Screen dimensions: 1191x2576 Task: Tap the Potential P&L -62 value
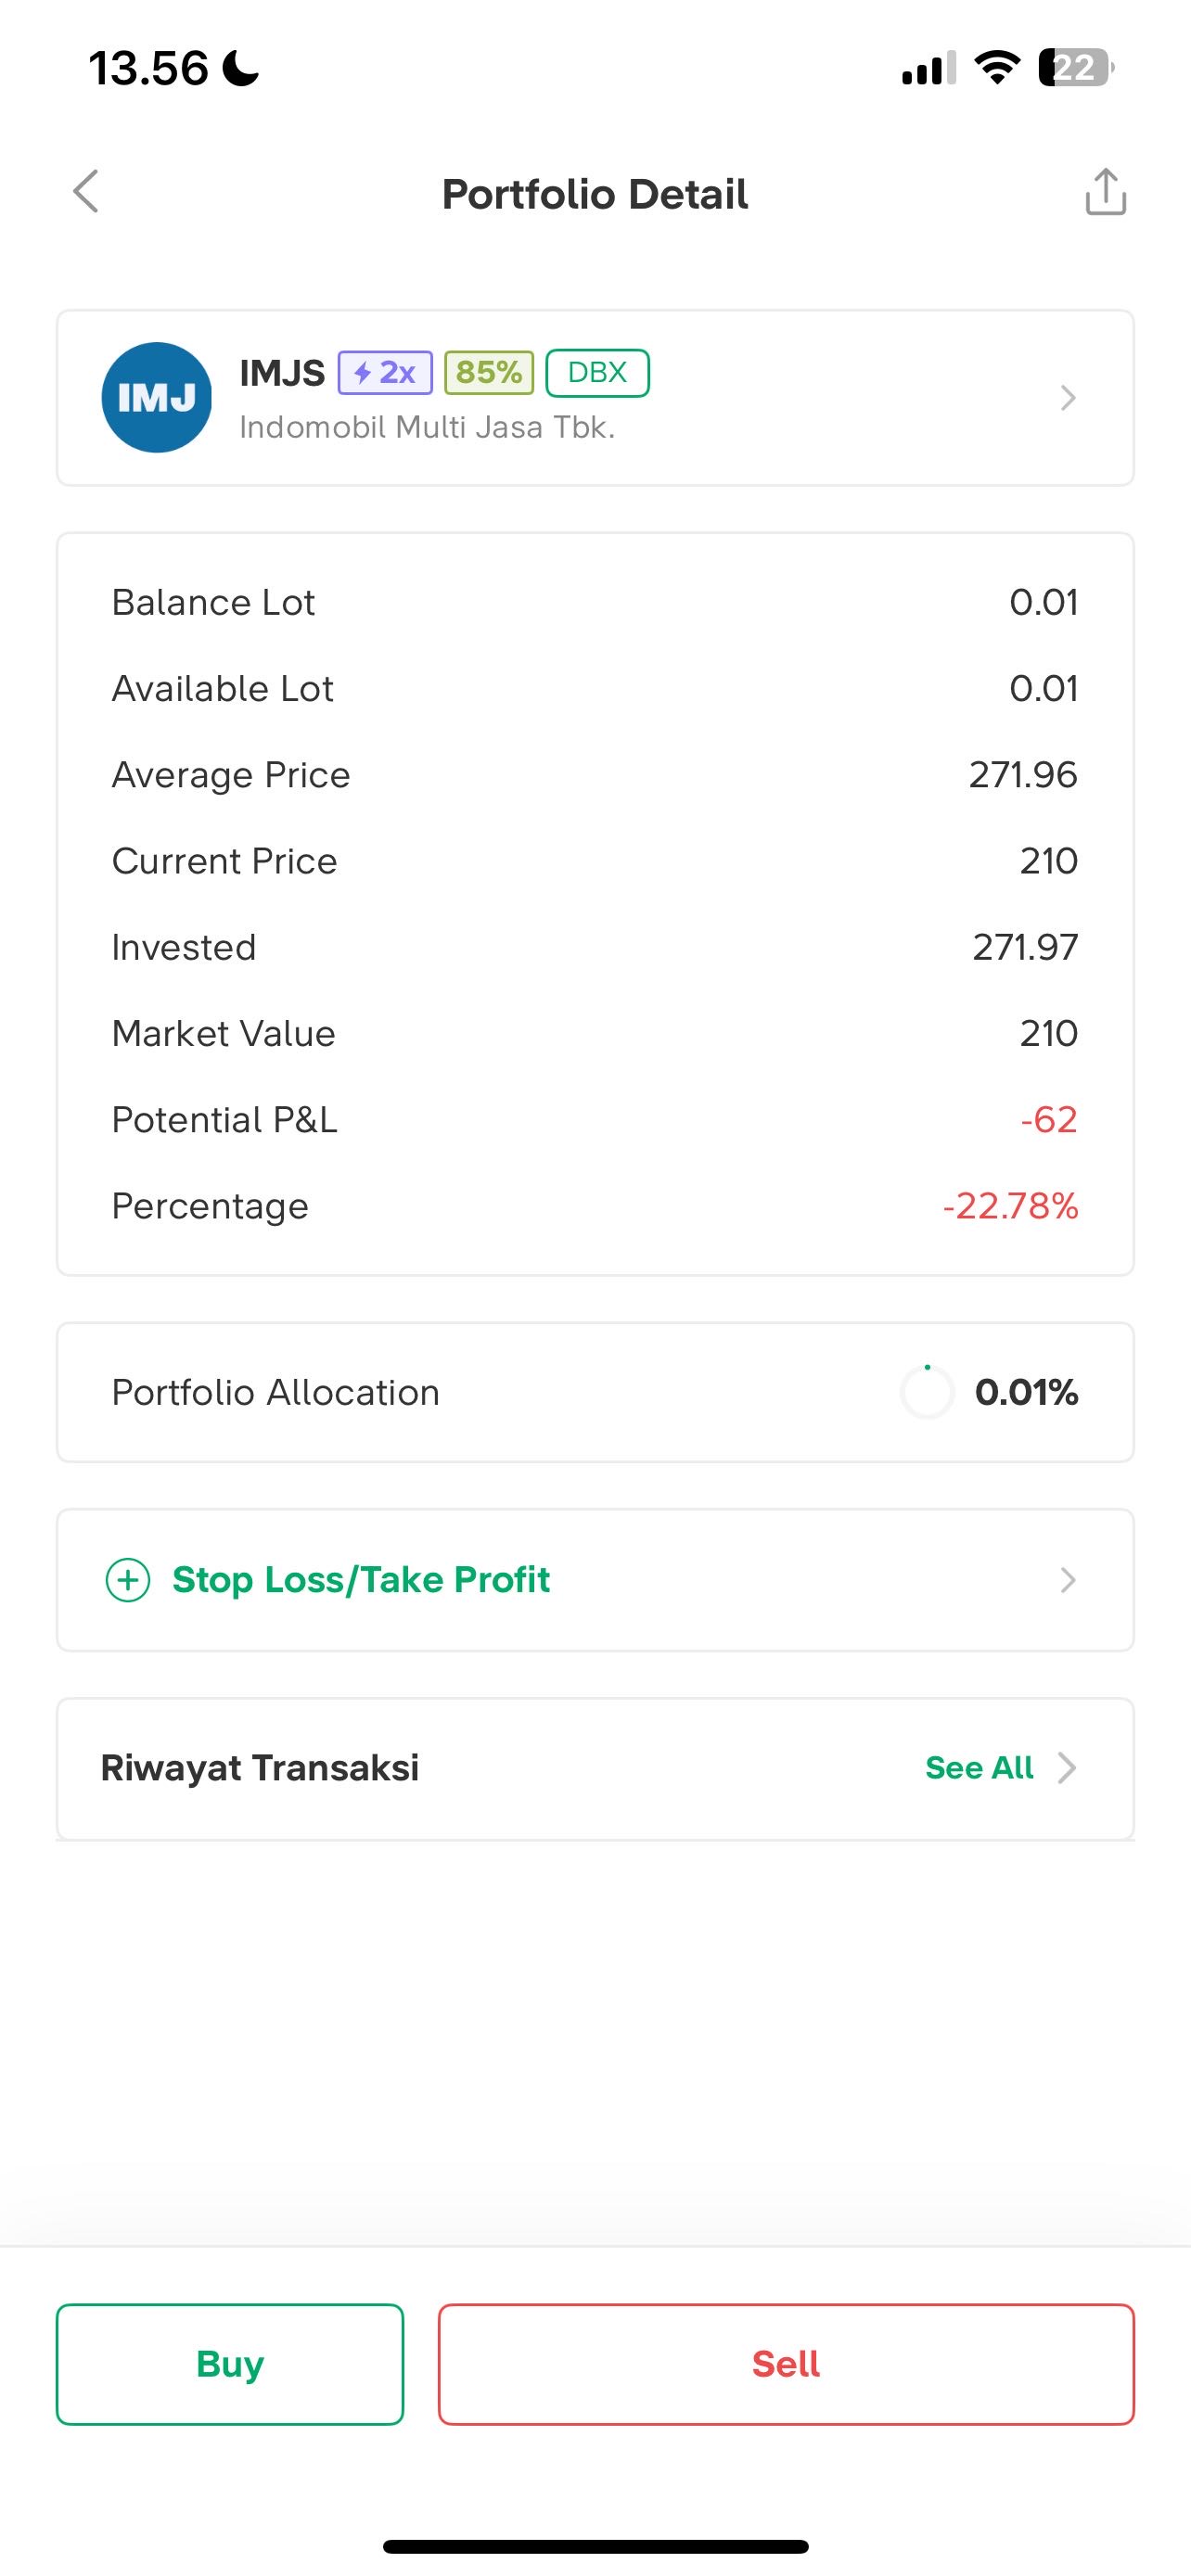pyautogui.click(x=1048, y=1120)
